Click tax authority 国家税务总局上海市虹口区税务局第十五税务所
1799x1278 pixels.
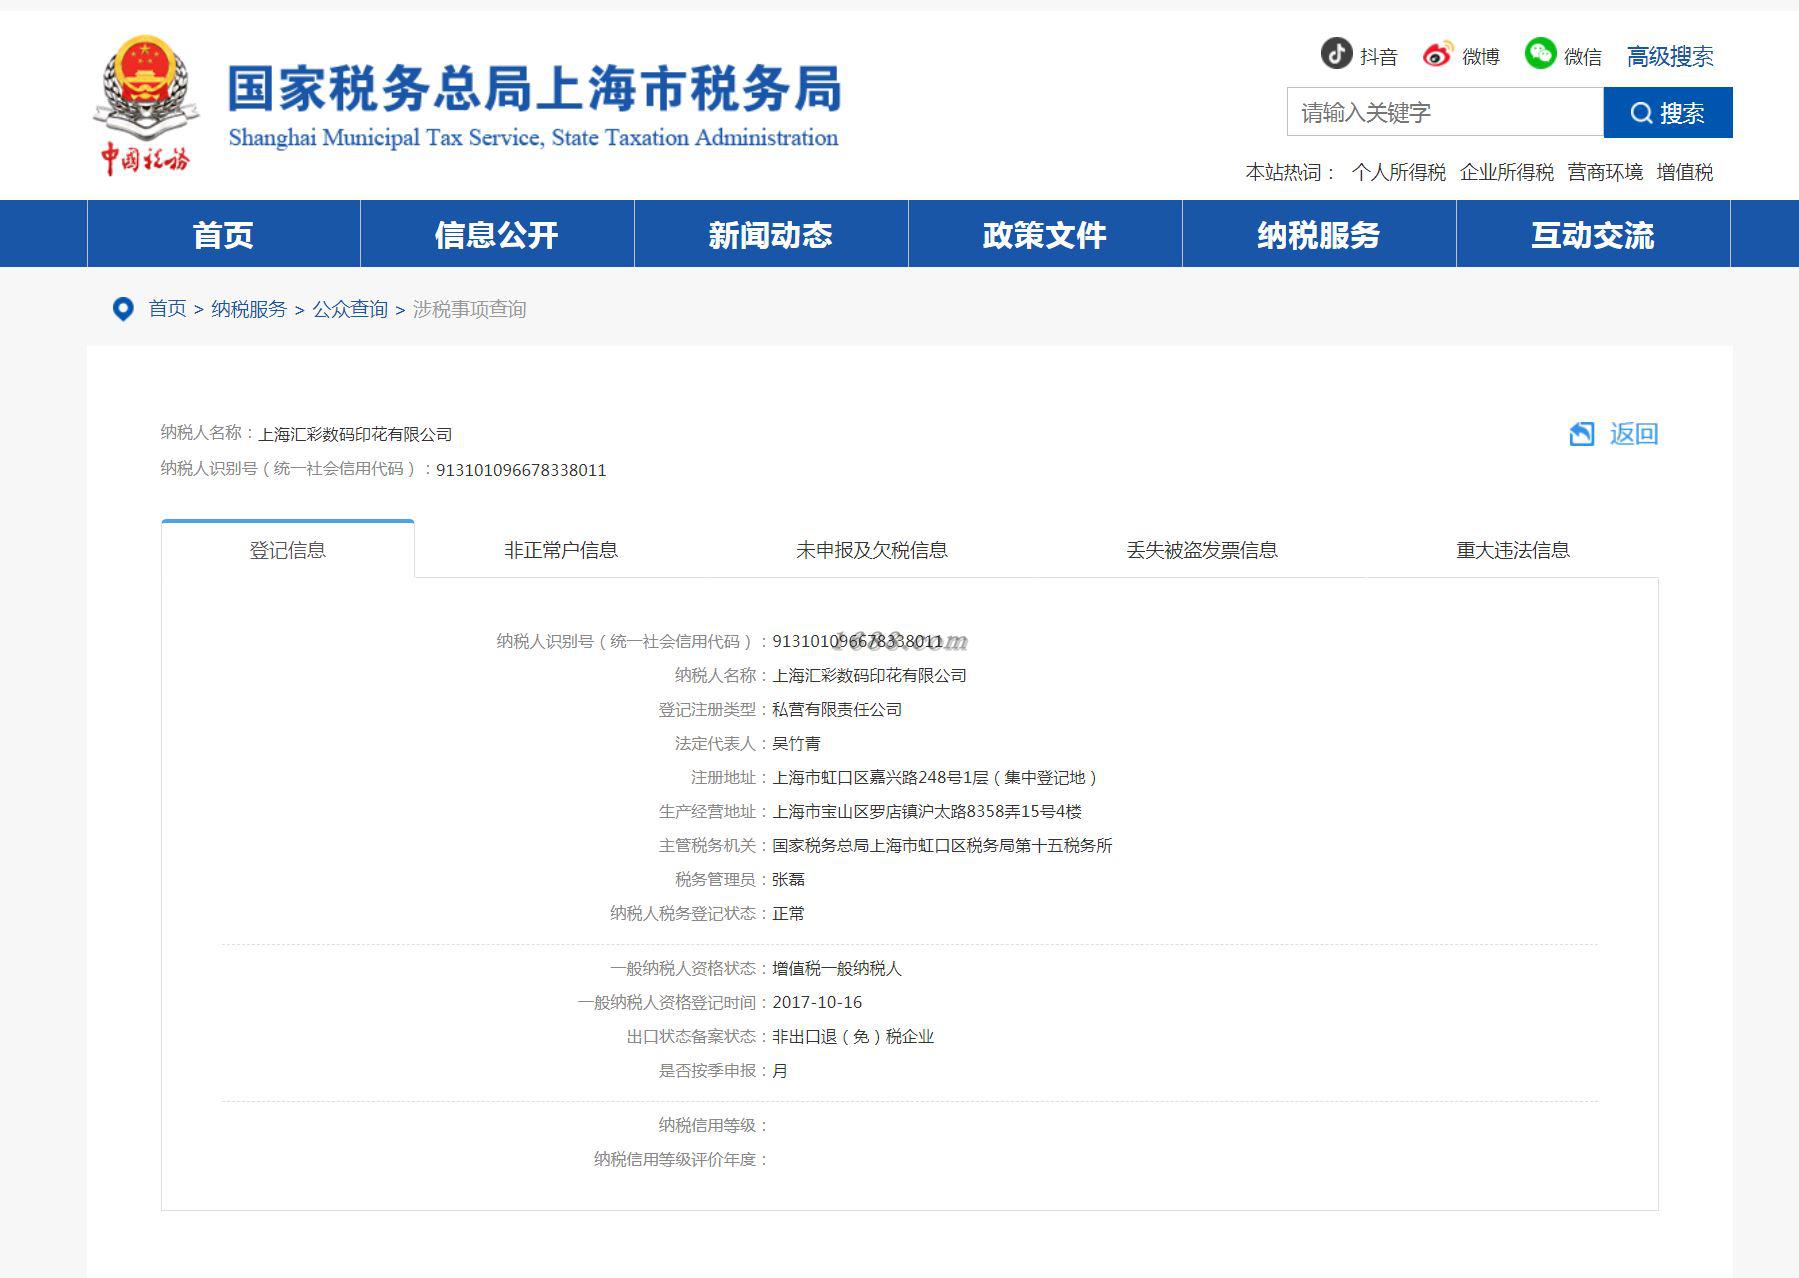coord(942,846)
